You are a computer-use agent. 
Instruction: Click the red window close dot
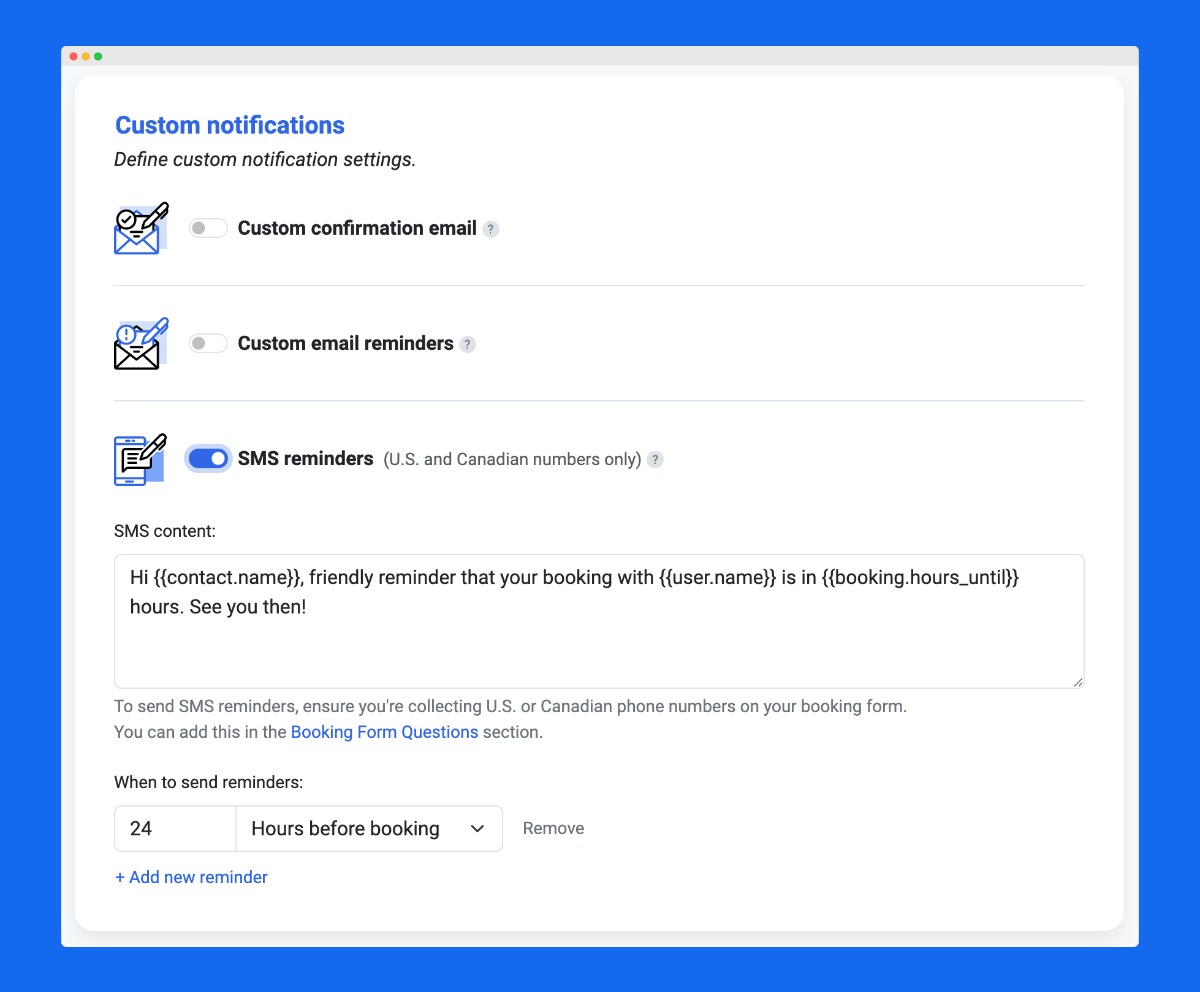(74, 56)
